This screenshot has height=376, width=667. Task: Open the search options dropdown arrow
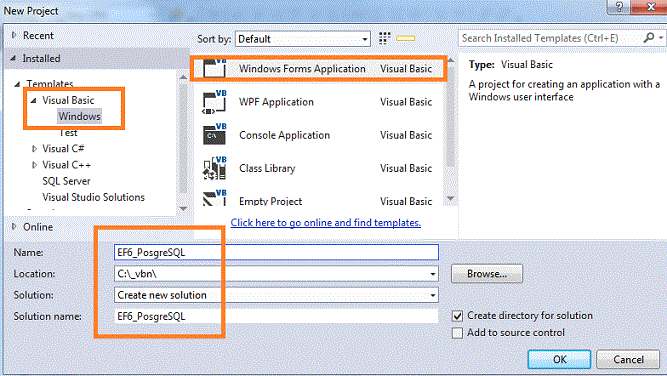click(661, 38)
